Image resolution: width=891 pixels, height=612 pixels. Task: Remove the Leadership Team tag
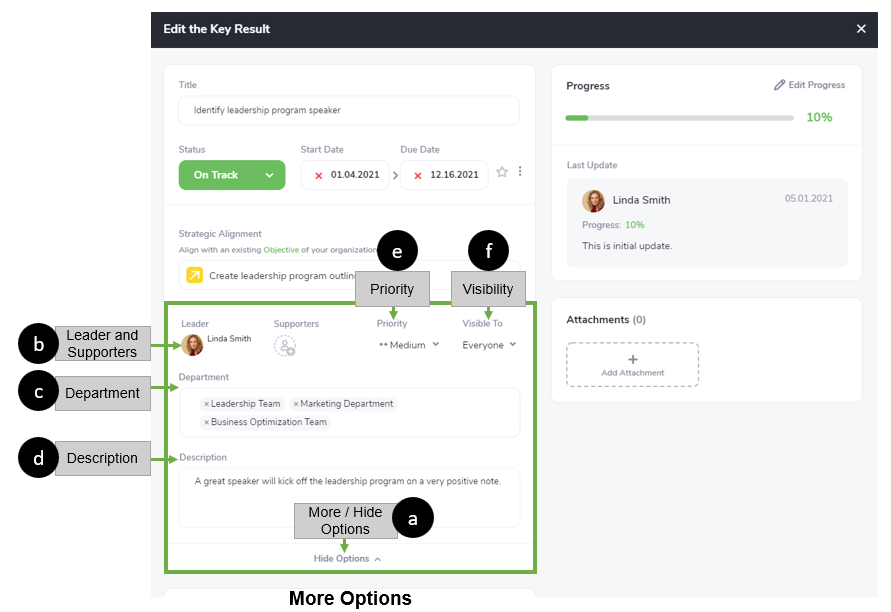point(206,404)
